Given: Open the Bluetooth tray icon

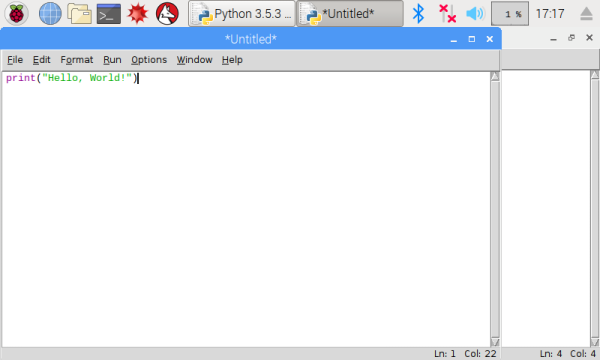Looking at the screenshot, I should (418, 14).
